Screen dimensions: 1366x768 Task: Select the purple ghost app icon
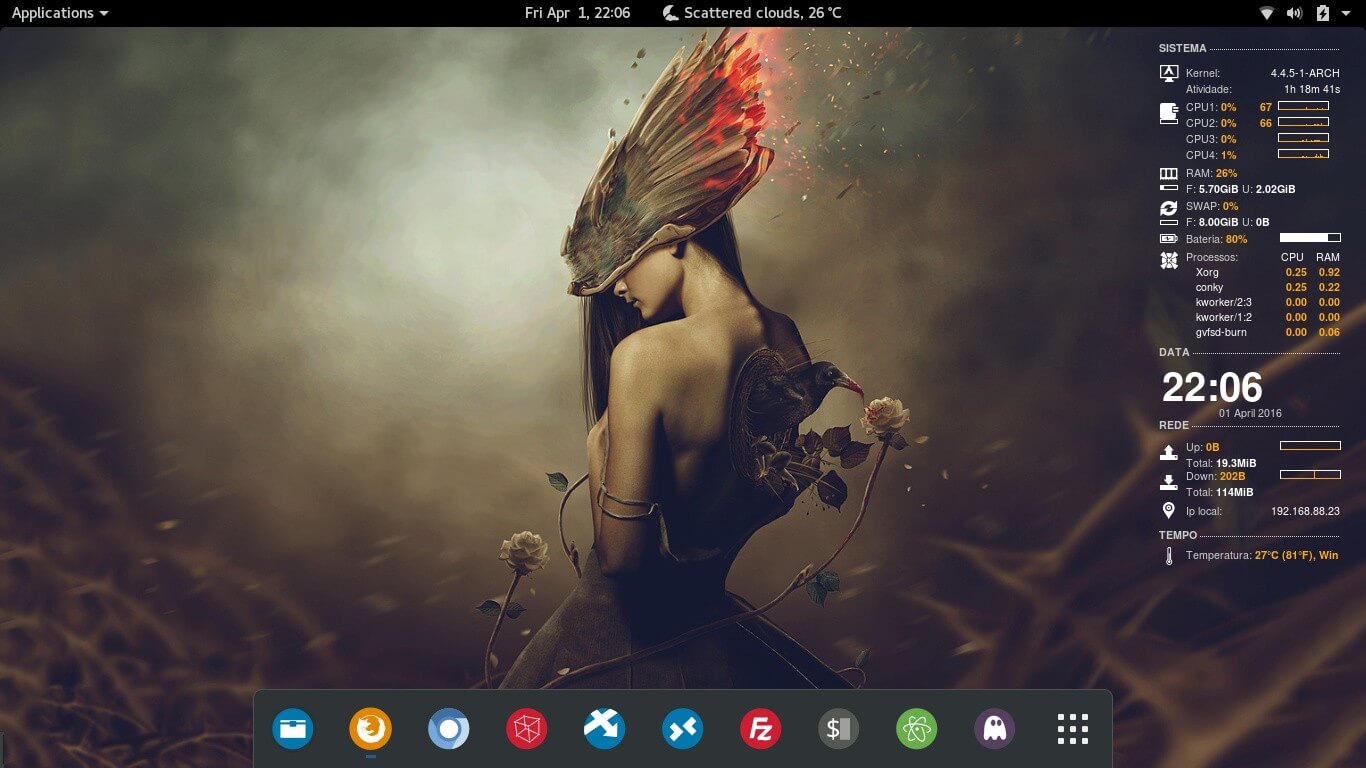[994, 729]
